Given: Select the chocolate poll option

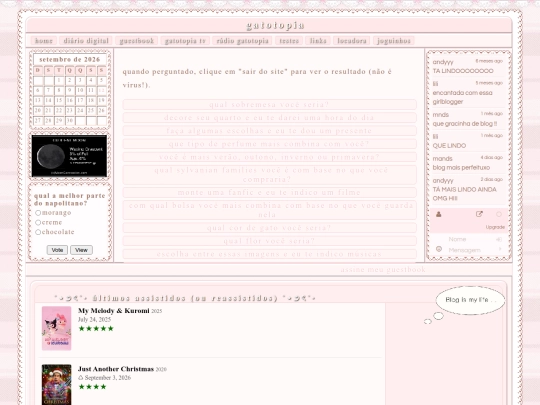Looking at the screenshot, I should [38, 232].
